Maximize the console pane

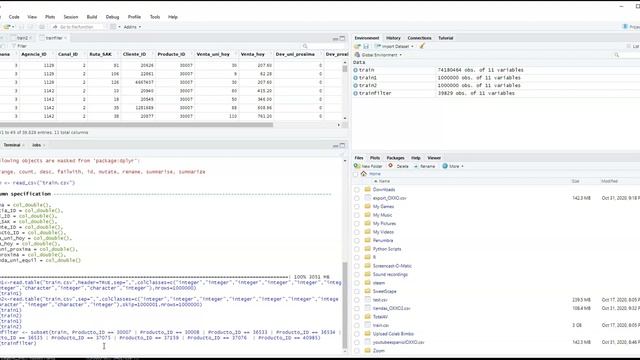[x=342, y=145]
